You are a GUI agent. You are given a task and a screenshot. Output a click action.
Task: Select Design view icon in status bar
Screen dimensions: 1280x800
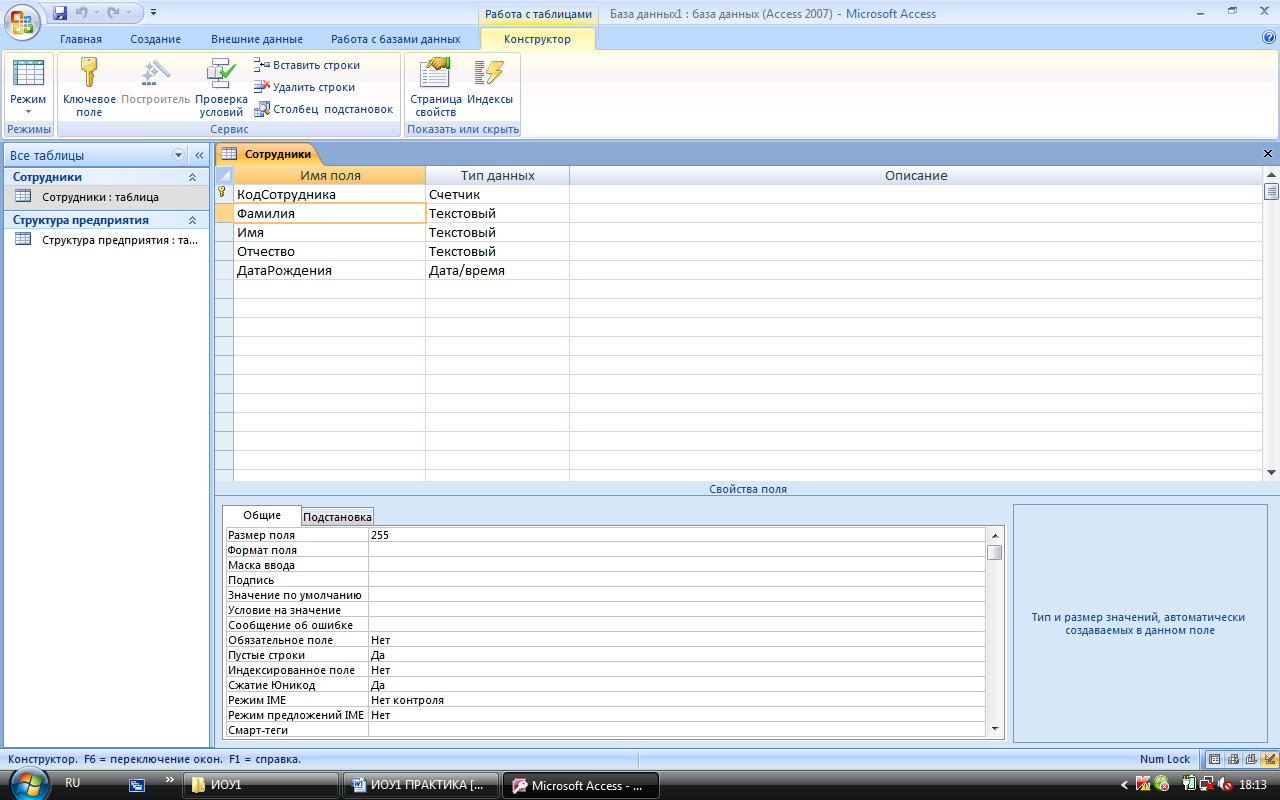point(1269,759)
